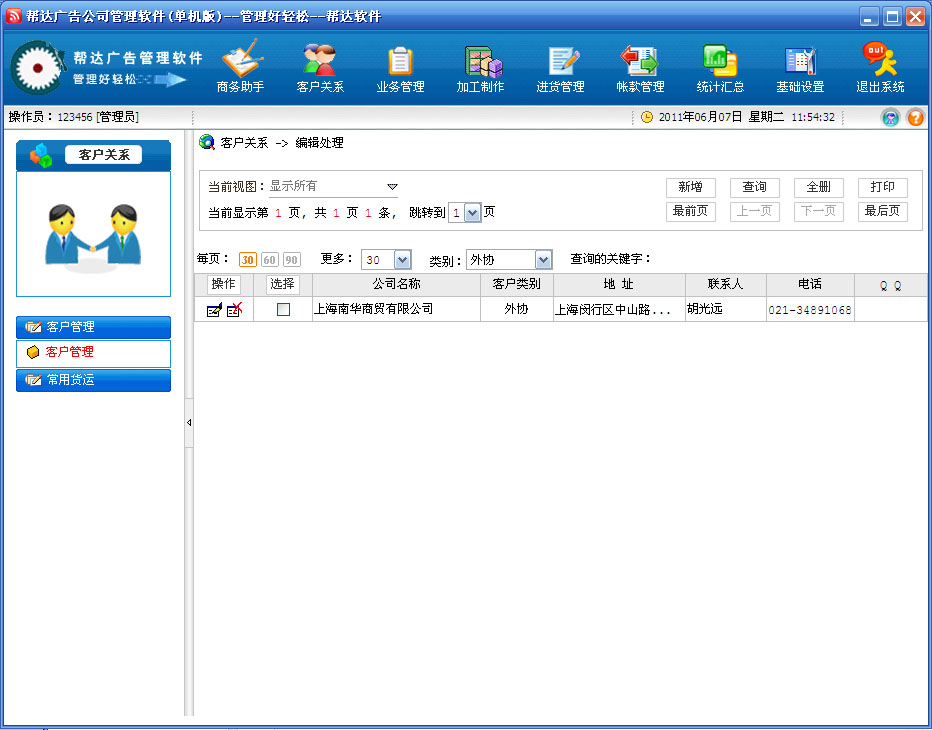Click the 地址 column header

[x=619, y=284]
